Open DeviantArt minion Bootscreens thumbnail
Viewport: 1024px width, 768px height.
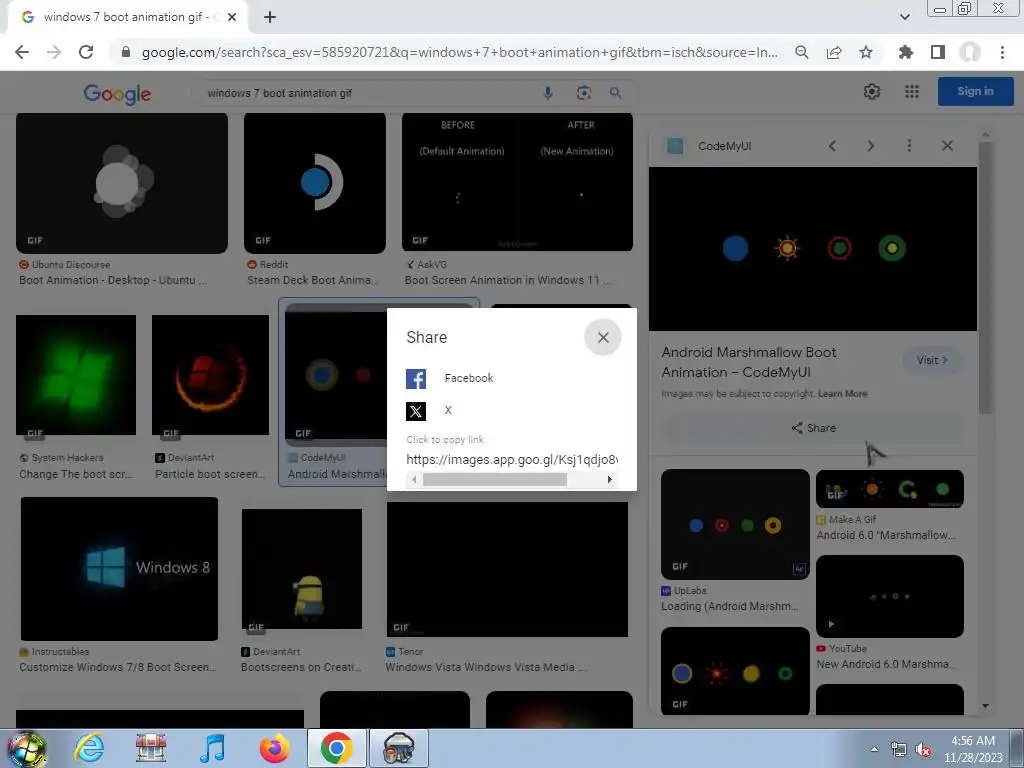302,569
